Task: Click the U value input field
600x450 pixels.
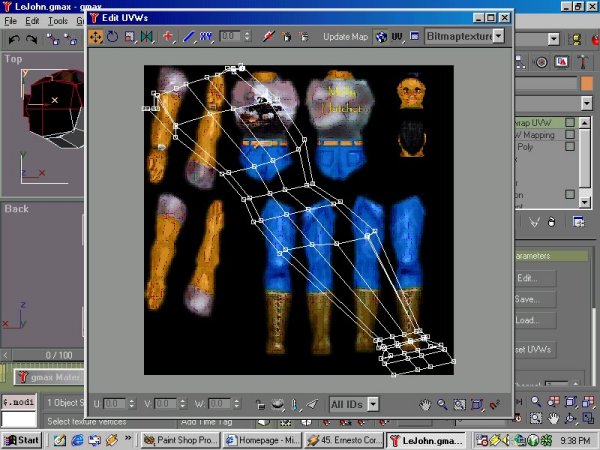Action: tap(114, 404)
